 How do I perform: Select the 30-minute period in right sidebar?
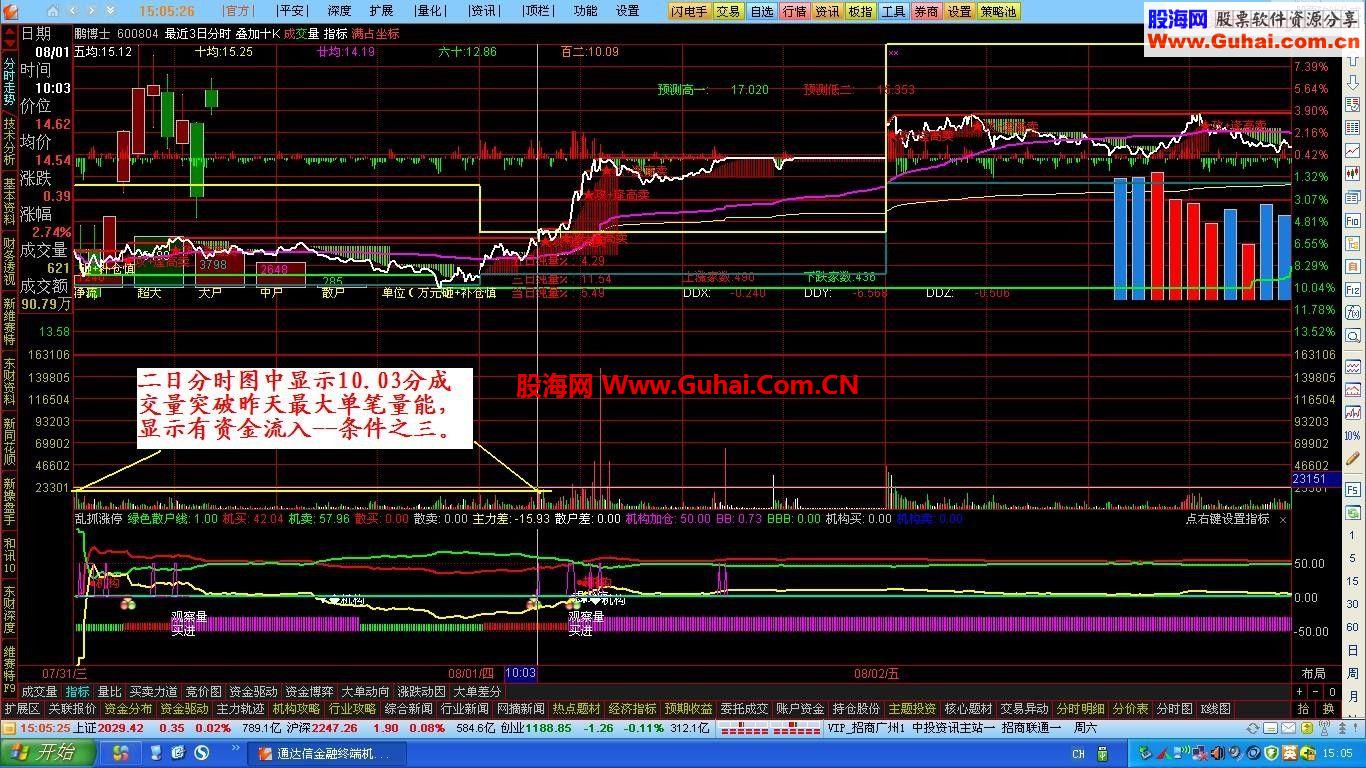(x=1353, y=604)
